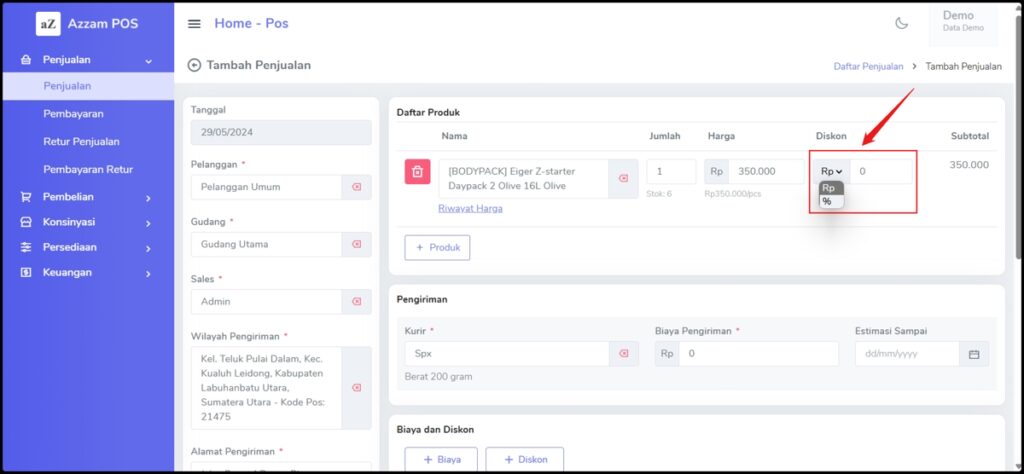Click the Jumlah quantity input field

click(670, 171)
